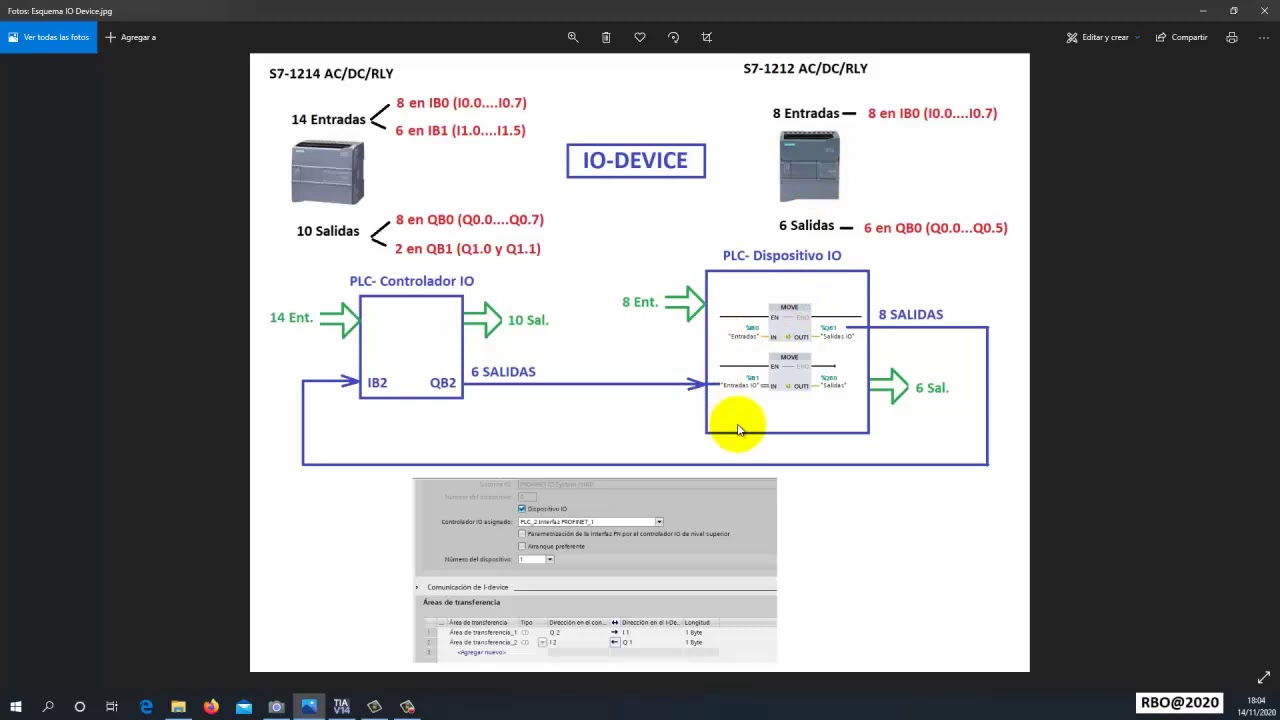Screen dimensions: 1280x720
Task: Click the displayed IO-Device schema image
Action: [x=640, y=362]
